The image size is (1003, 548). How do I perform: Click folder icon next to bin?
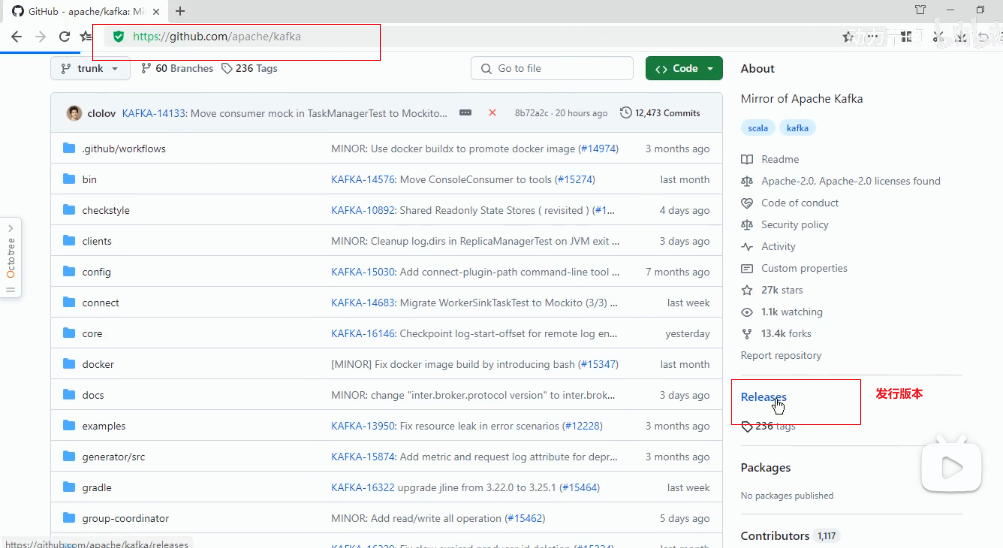[69, 179]
